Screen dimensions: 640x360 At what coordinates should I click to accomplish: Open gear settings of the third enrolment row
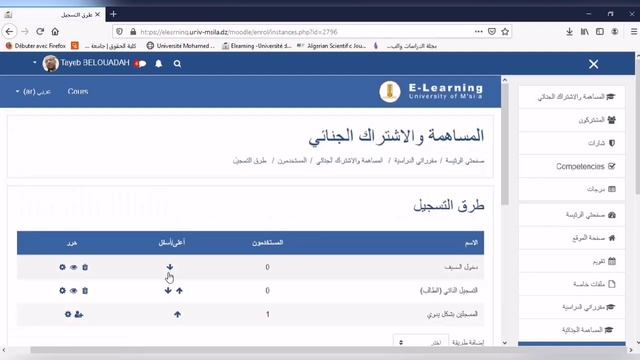click(x=68, y=314)
